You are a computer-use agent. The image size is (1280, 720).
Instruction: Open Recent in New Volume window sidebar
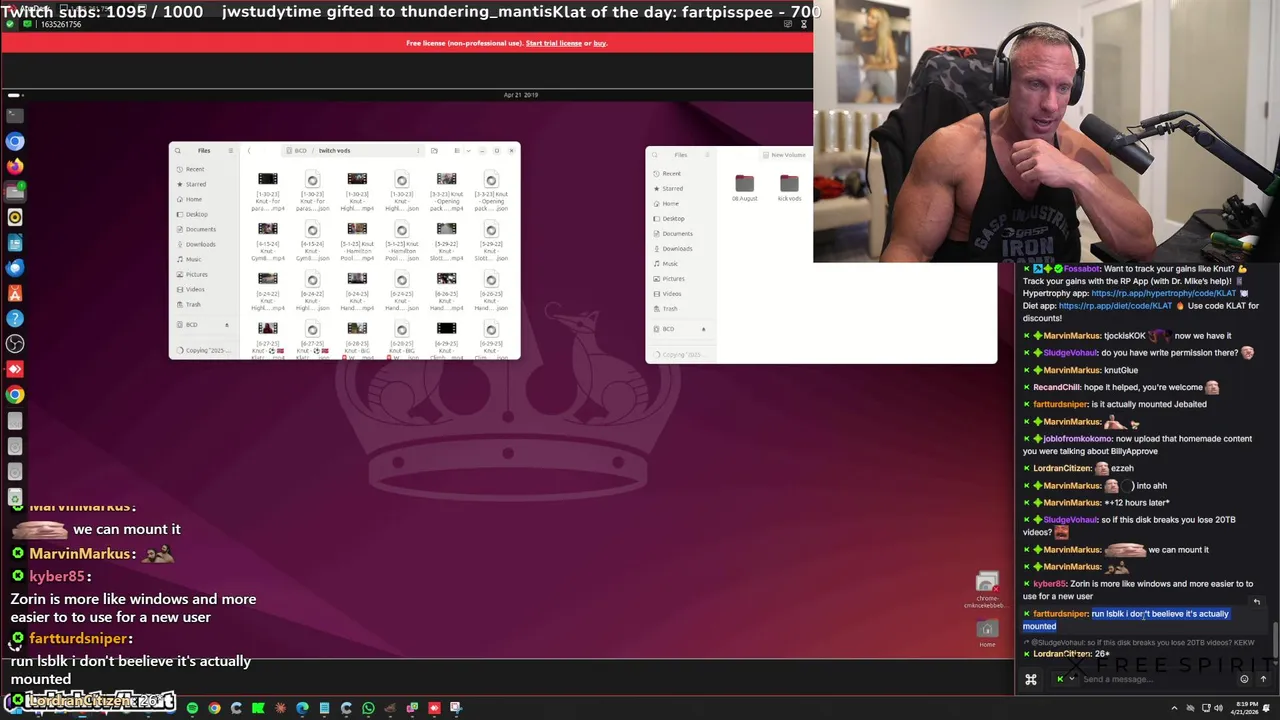tap(681, 173)
